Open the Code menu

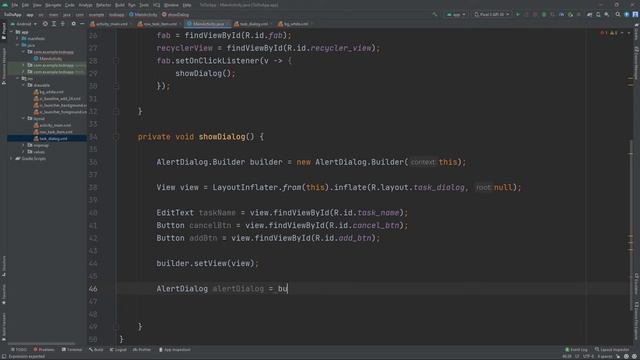[70, 5]
